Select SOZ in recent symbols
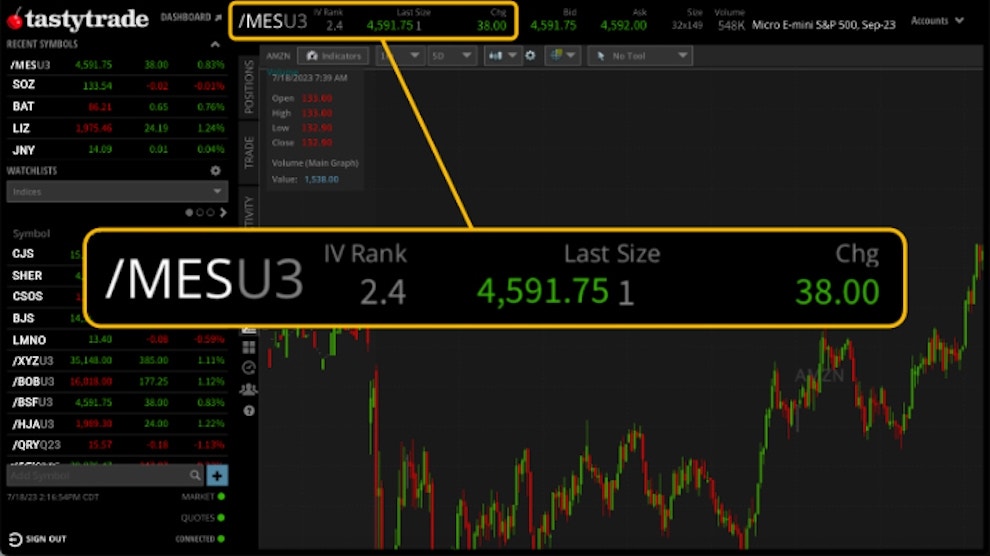 117,85
